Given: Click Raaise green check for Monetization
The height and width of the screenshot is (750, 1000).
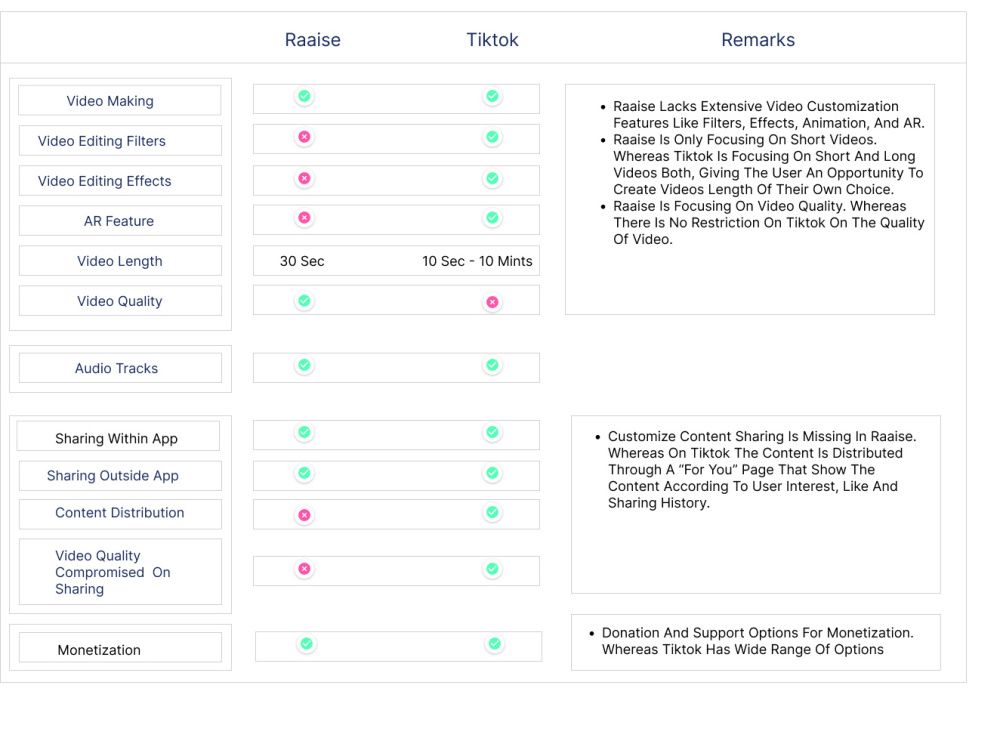Looking at the screenshot, I should click(x=307, y=643).
